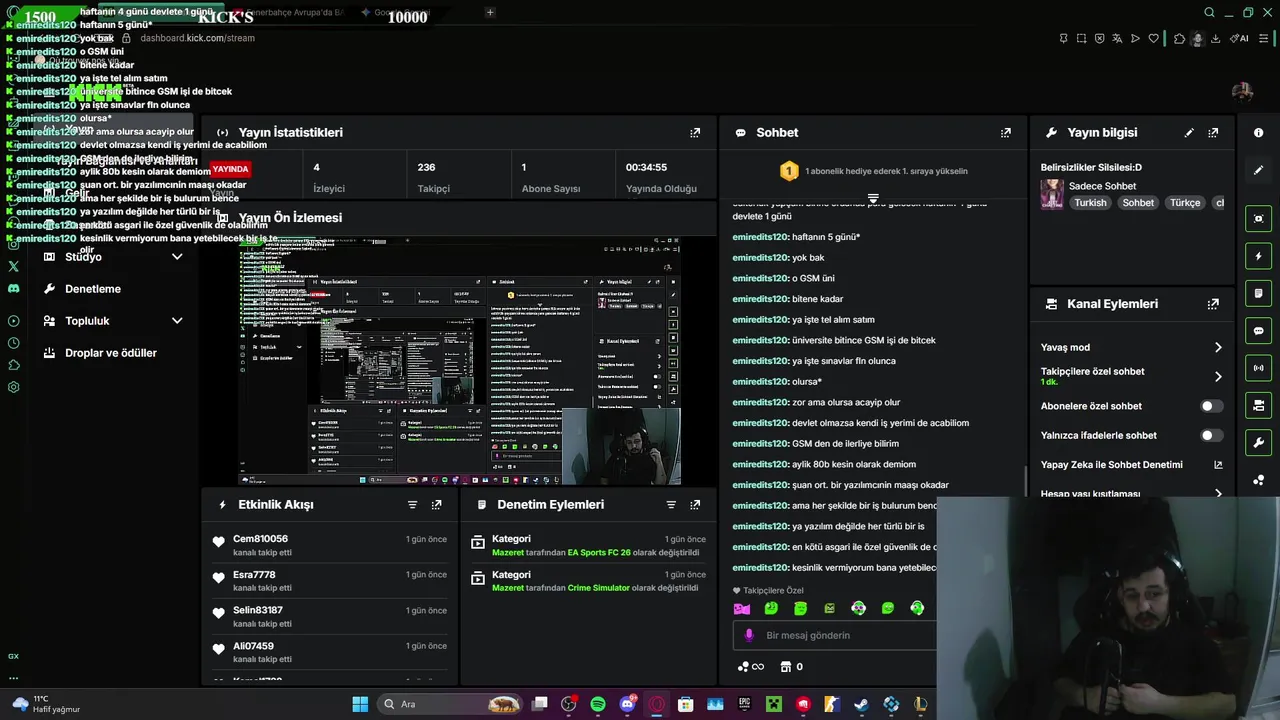Pop out the Sohbet chat panel
The width and height of the screenshot is (1280, 720).
(x=1006, y=132)
